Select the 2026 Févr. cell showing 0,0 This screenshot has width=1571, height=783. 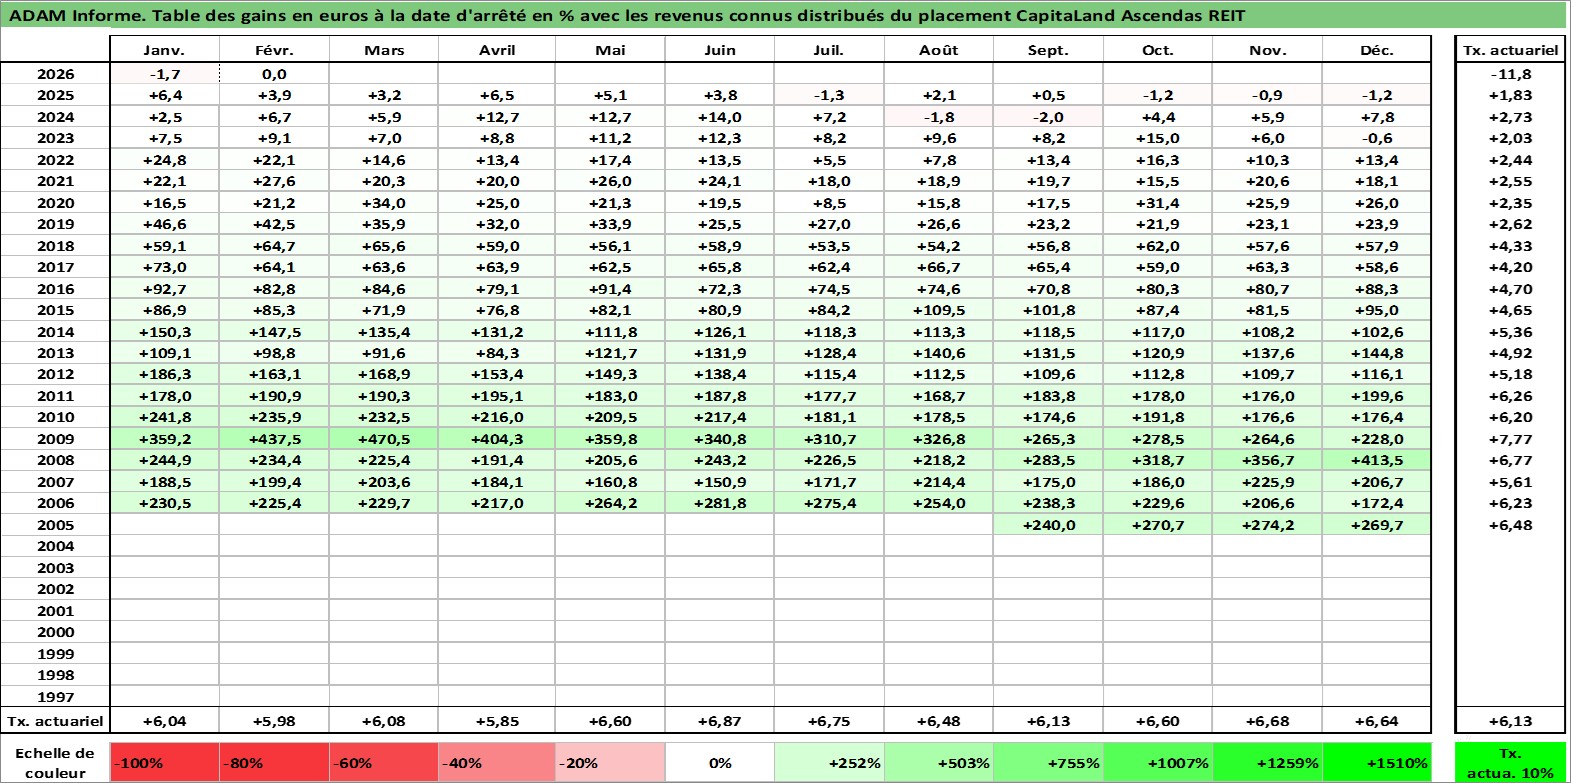click(274, 74)
